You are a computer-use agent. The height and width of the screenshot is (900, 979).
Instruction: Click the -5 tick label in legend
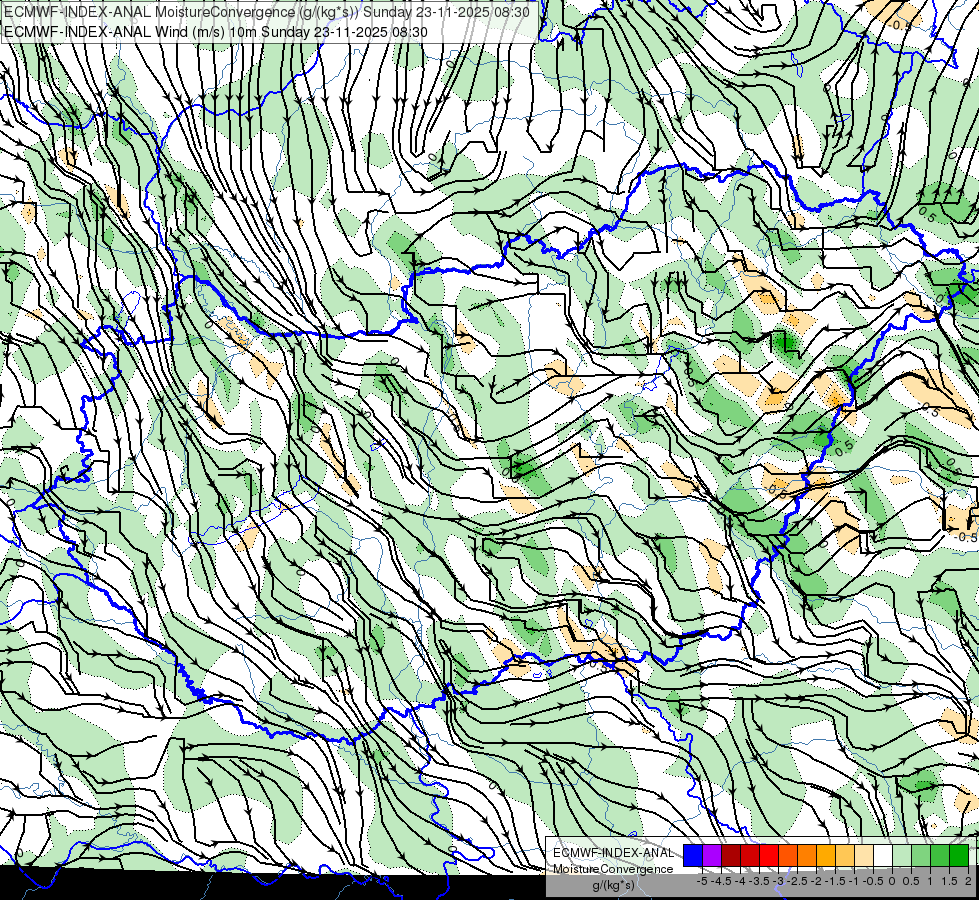pos(702,881)
